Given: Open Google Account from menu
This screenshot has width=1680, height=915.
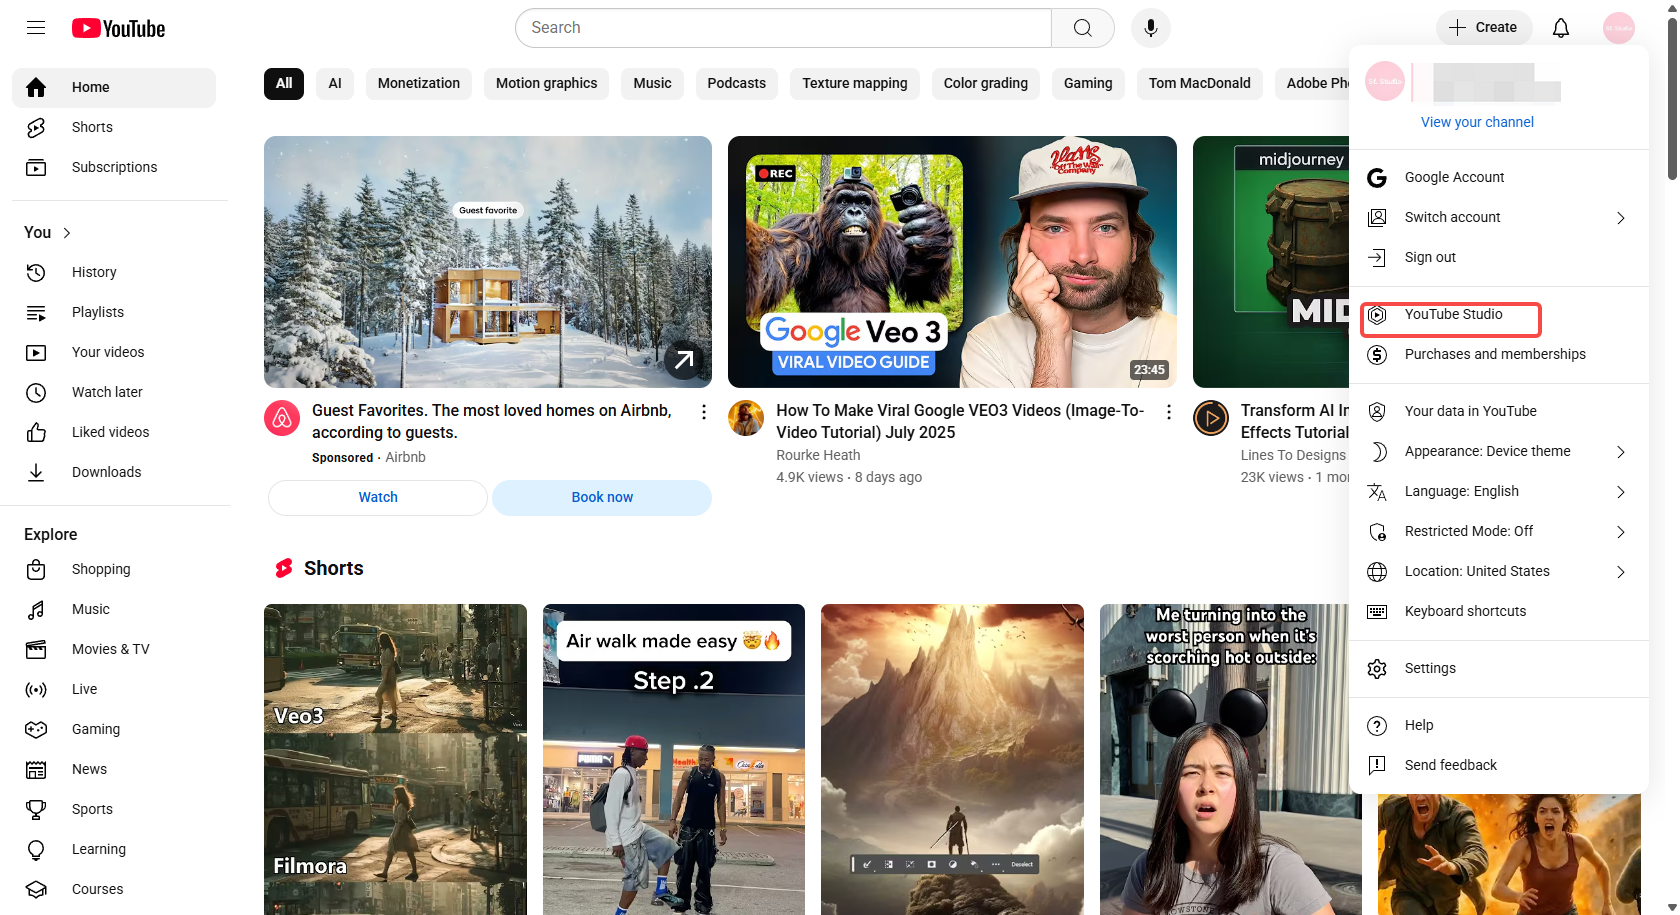Looking at the screenshot, I should click(x=1499, y=177).
